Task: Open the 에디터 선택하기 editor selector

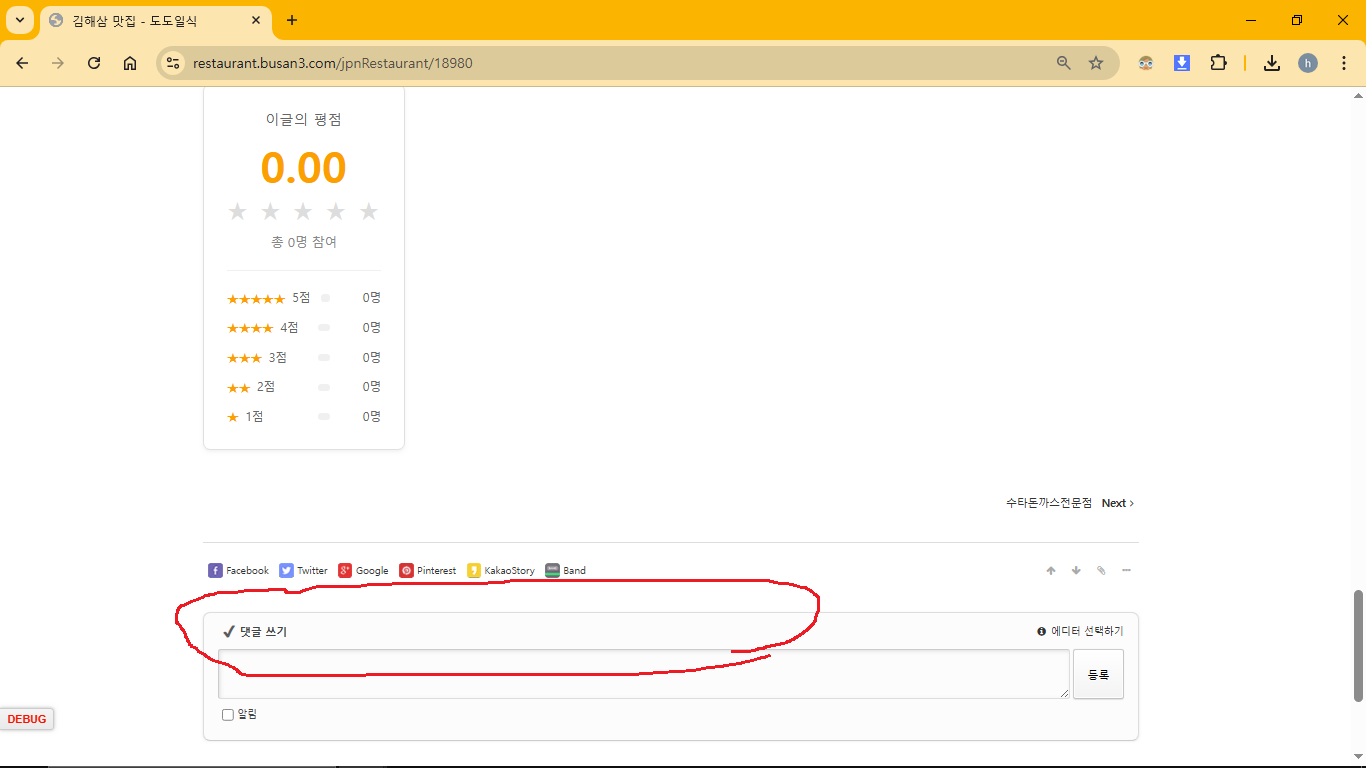Action: (1080, 631)
